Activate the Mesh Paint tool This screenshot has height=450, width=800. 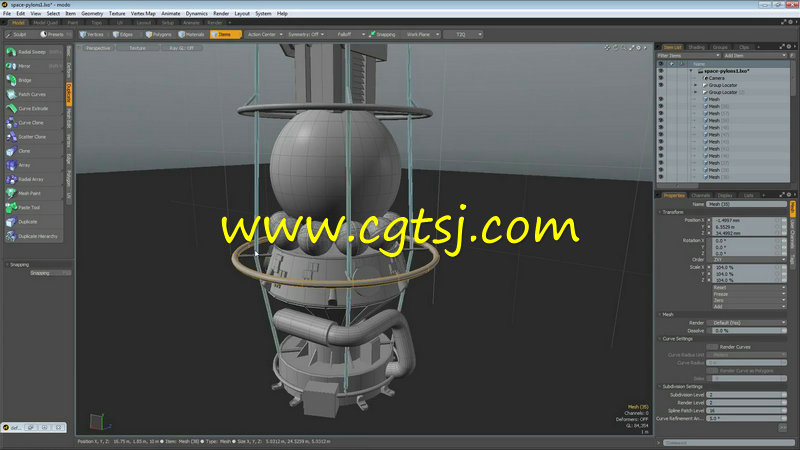click(34, 193)
